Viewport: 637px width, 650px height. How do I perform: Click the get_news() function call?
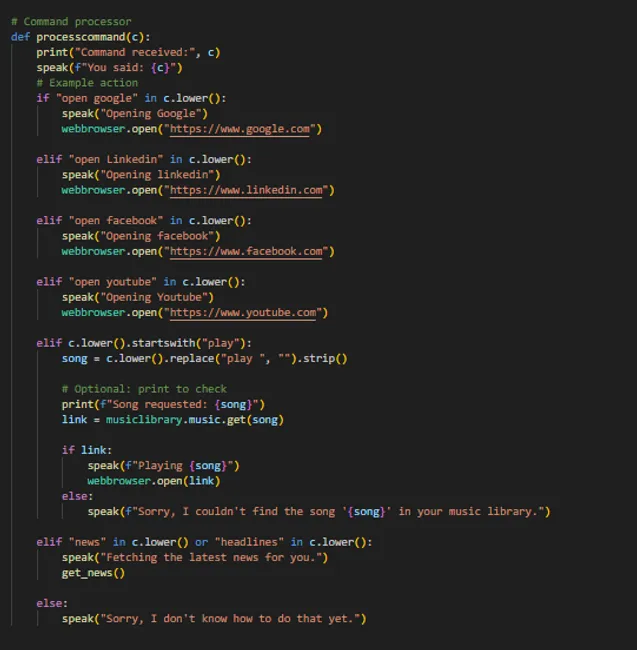(x=93, y=572)
